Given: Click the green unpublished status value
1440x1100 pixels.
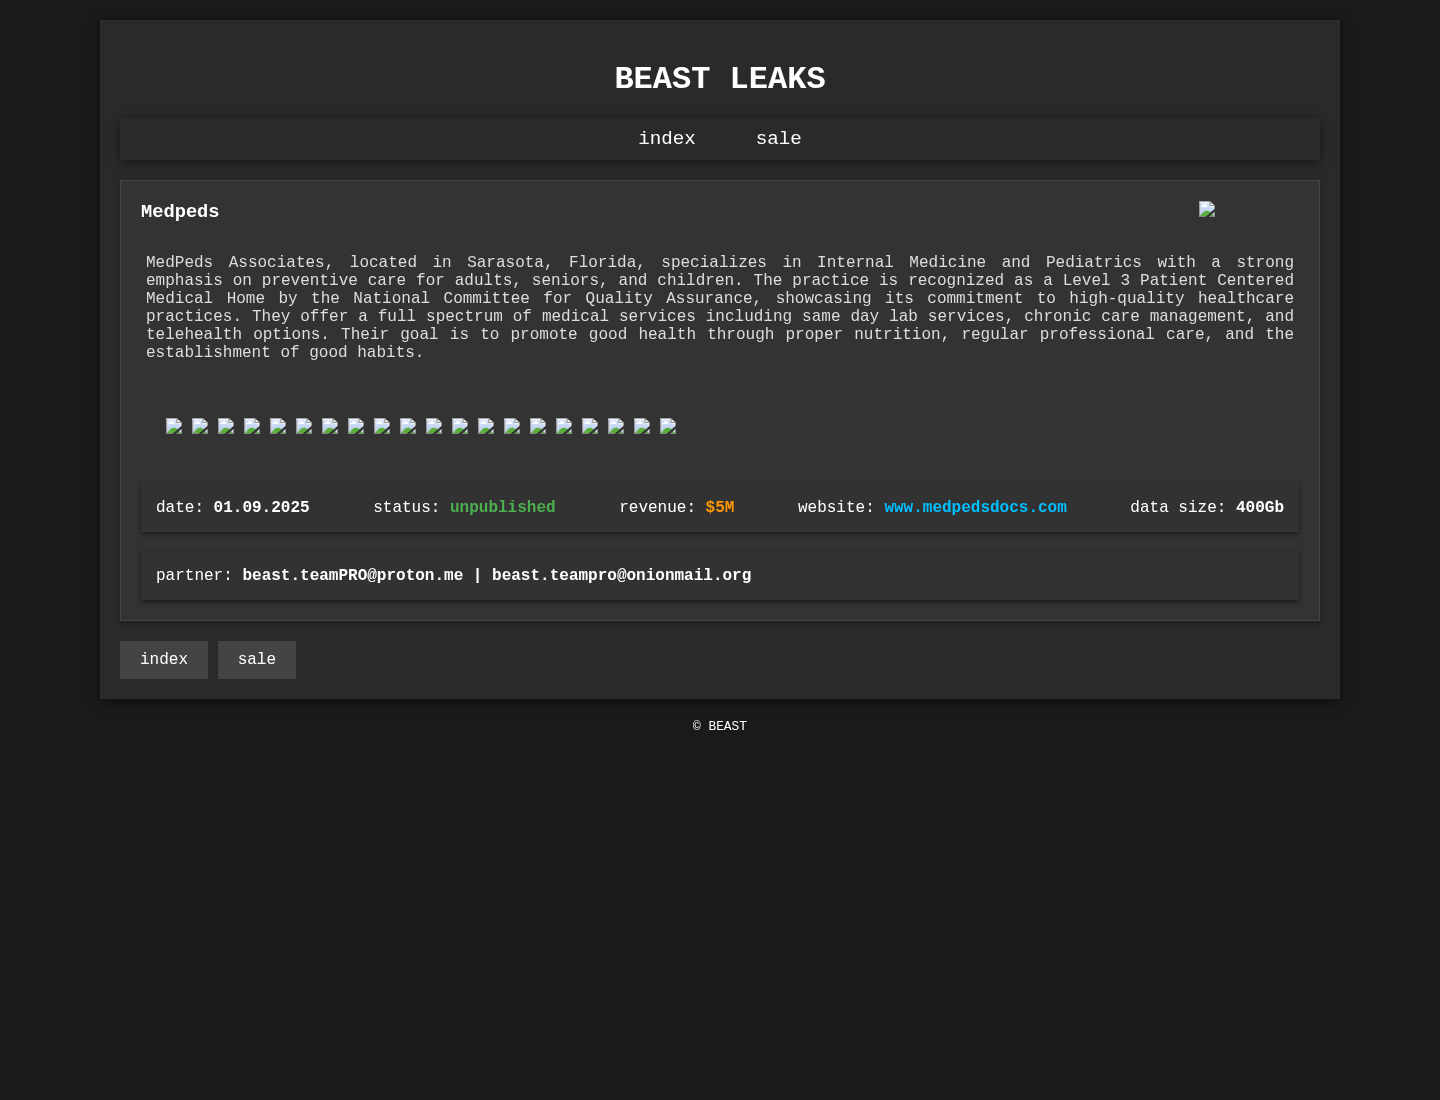Looking at the screenshot, I should pyautogui.click(x=502, y=508).
